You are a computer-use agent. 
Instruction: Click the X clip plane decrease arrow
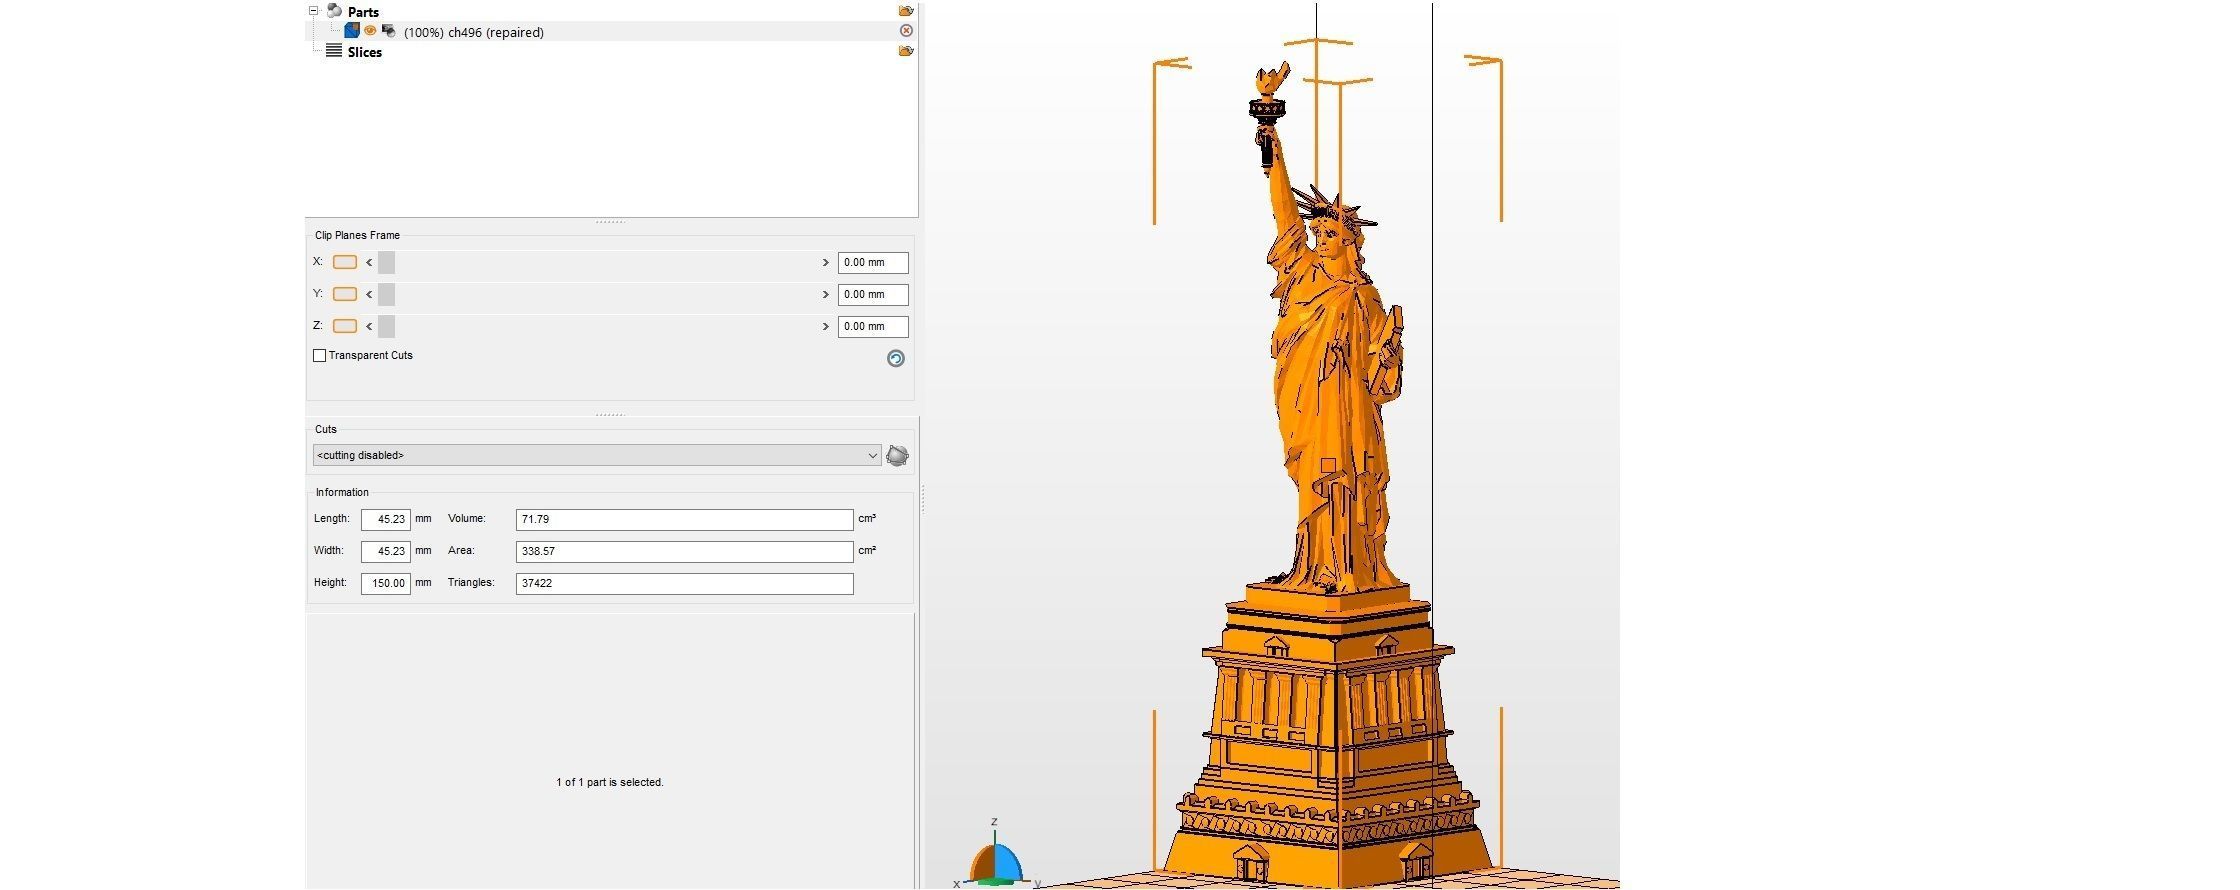[369, 263]
